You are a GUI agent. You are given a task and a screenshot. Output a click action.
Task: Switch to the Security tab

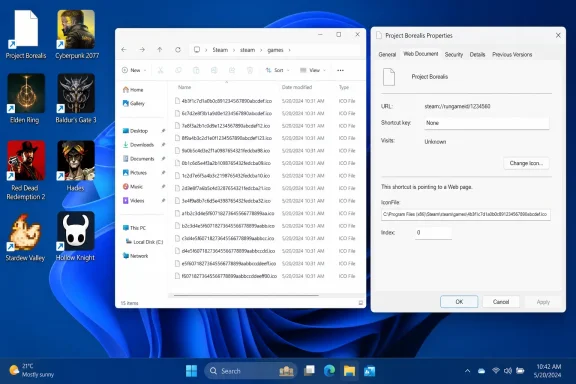454,54
